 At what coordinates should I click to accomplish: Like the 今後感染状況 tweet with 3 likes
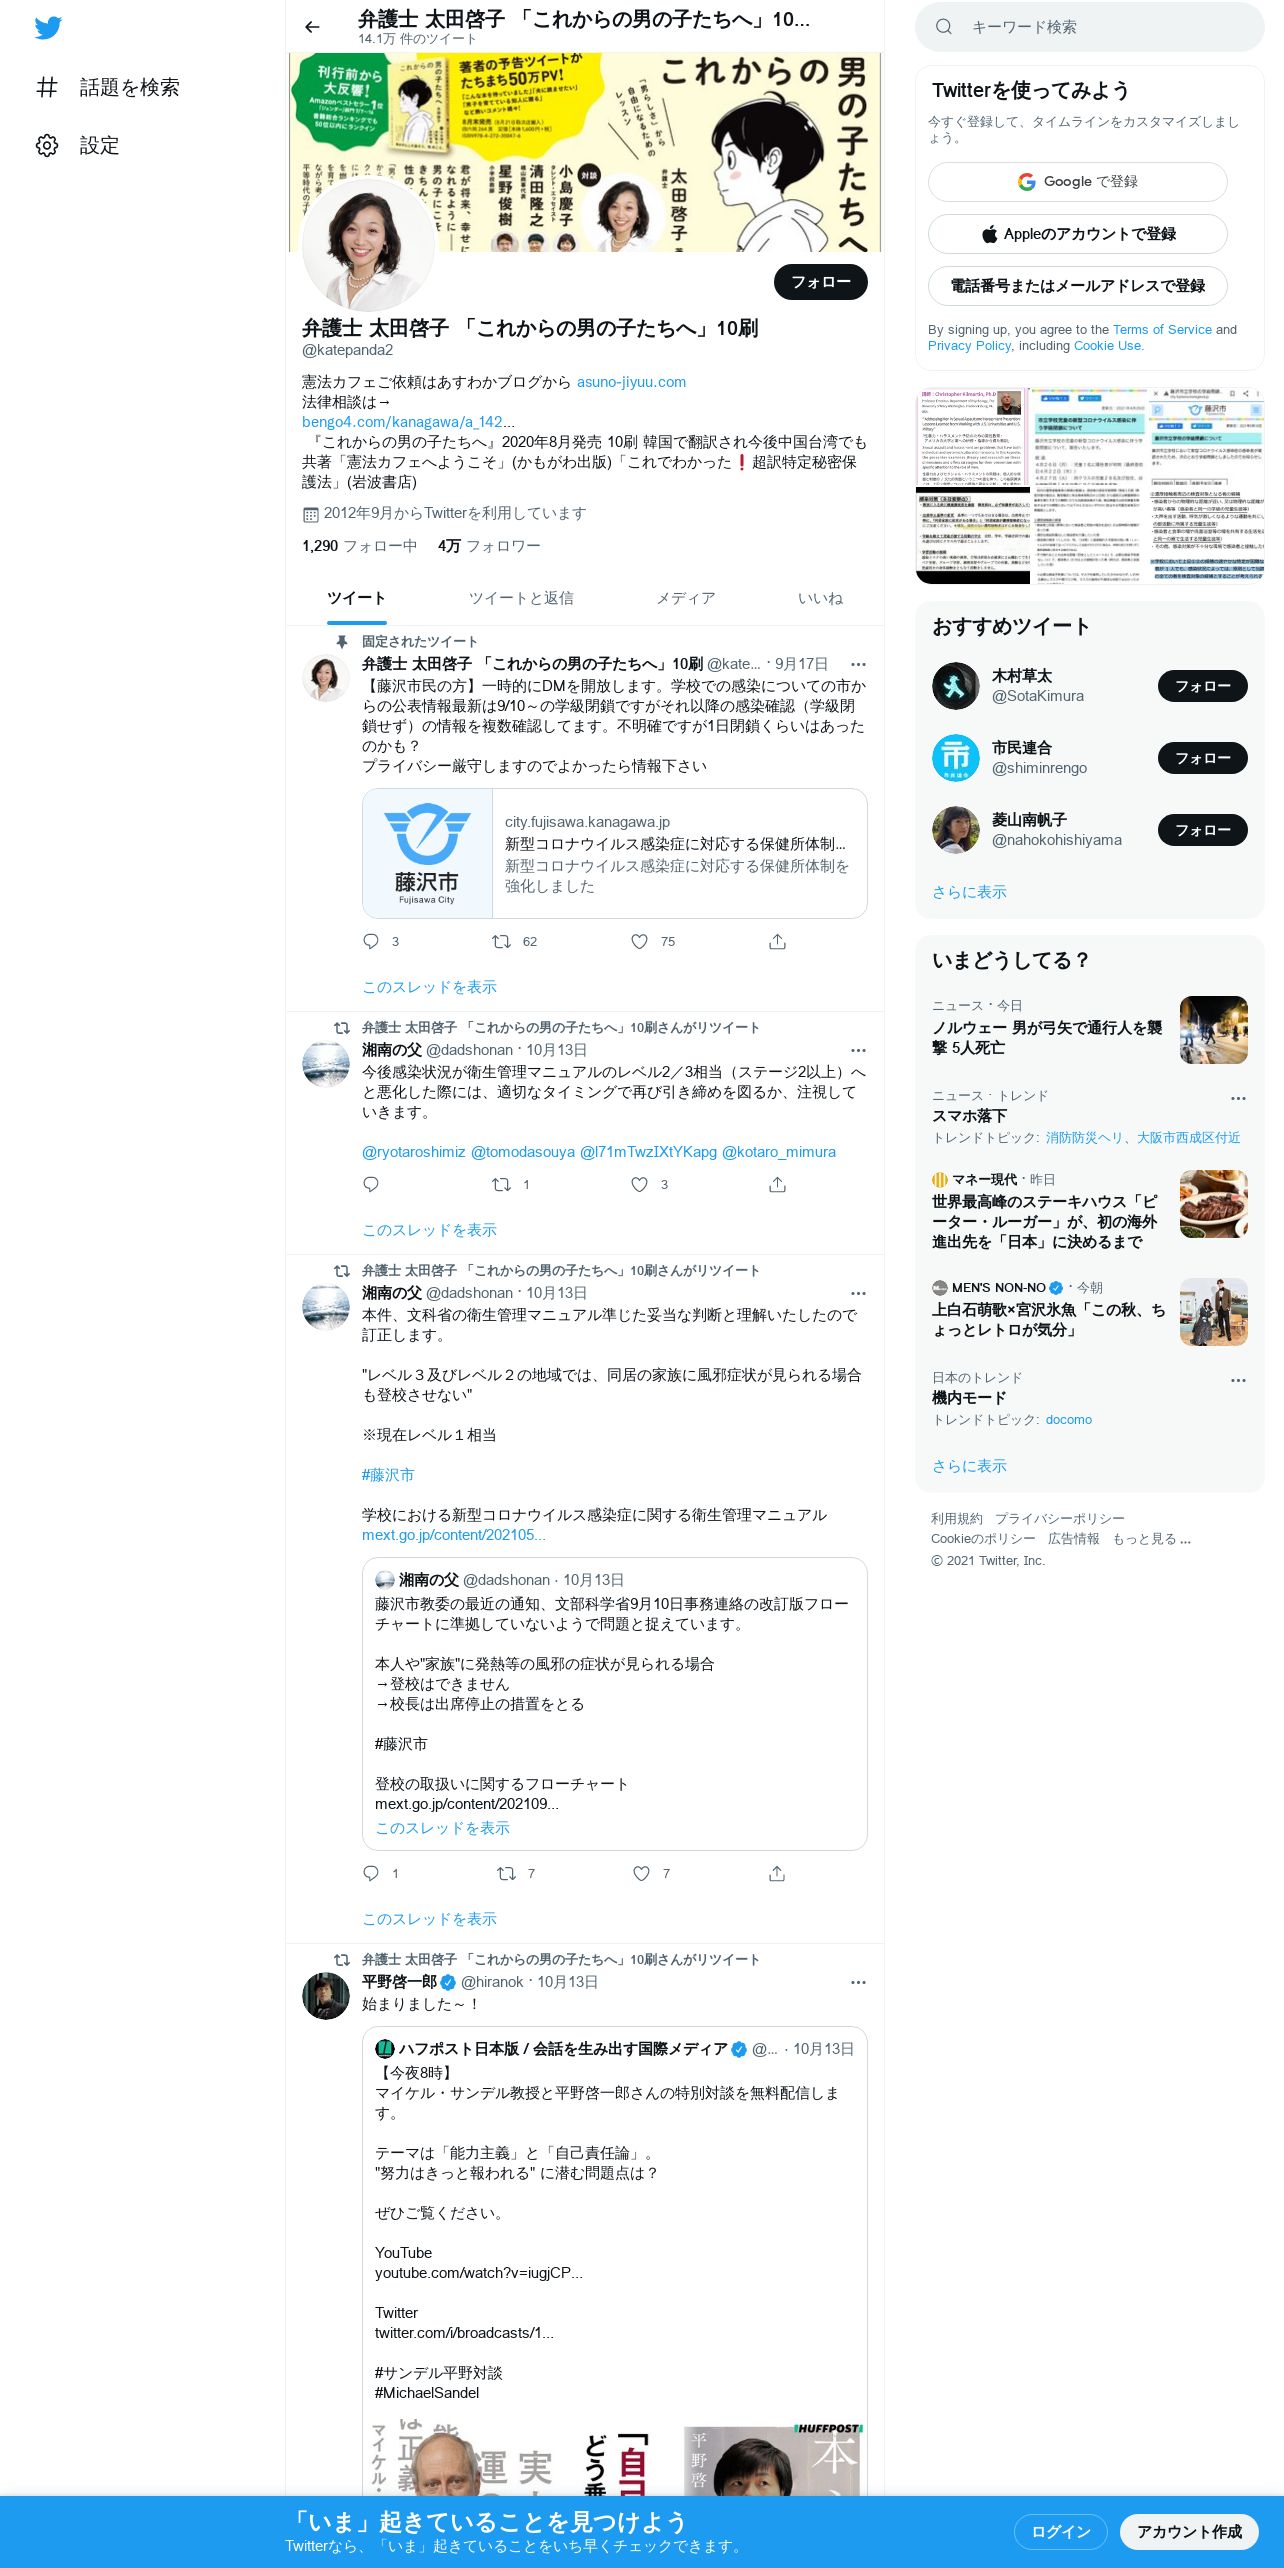click(640, 1184)
